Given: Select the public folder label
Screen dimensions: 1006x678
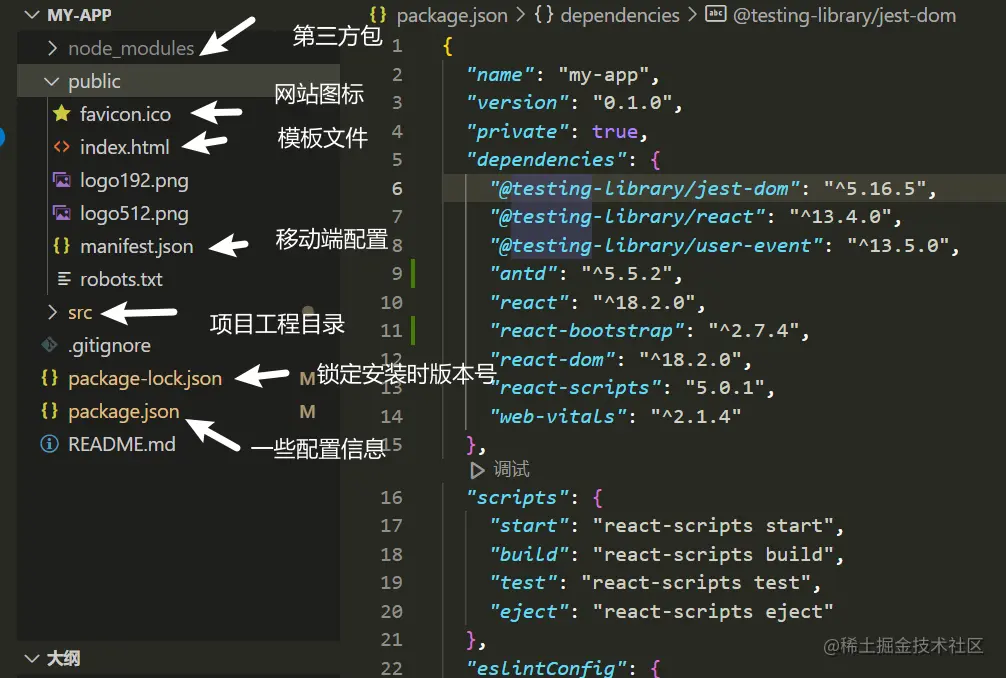Looking at the screenshot, I should [94, 81].
